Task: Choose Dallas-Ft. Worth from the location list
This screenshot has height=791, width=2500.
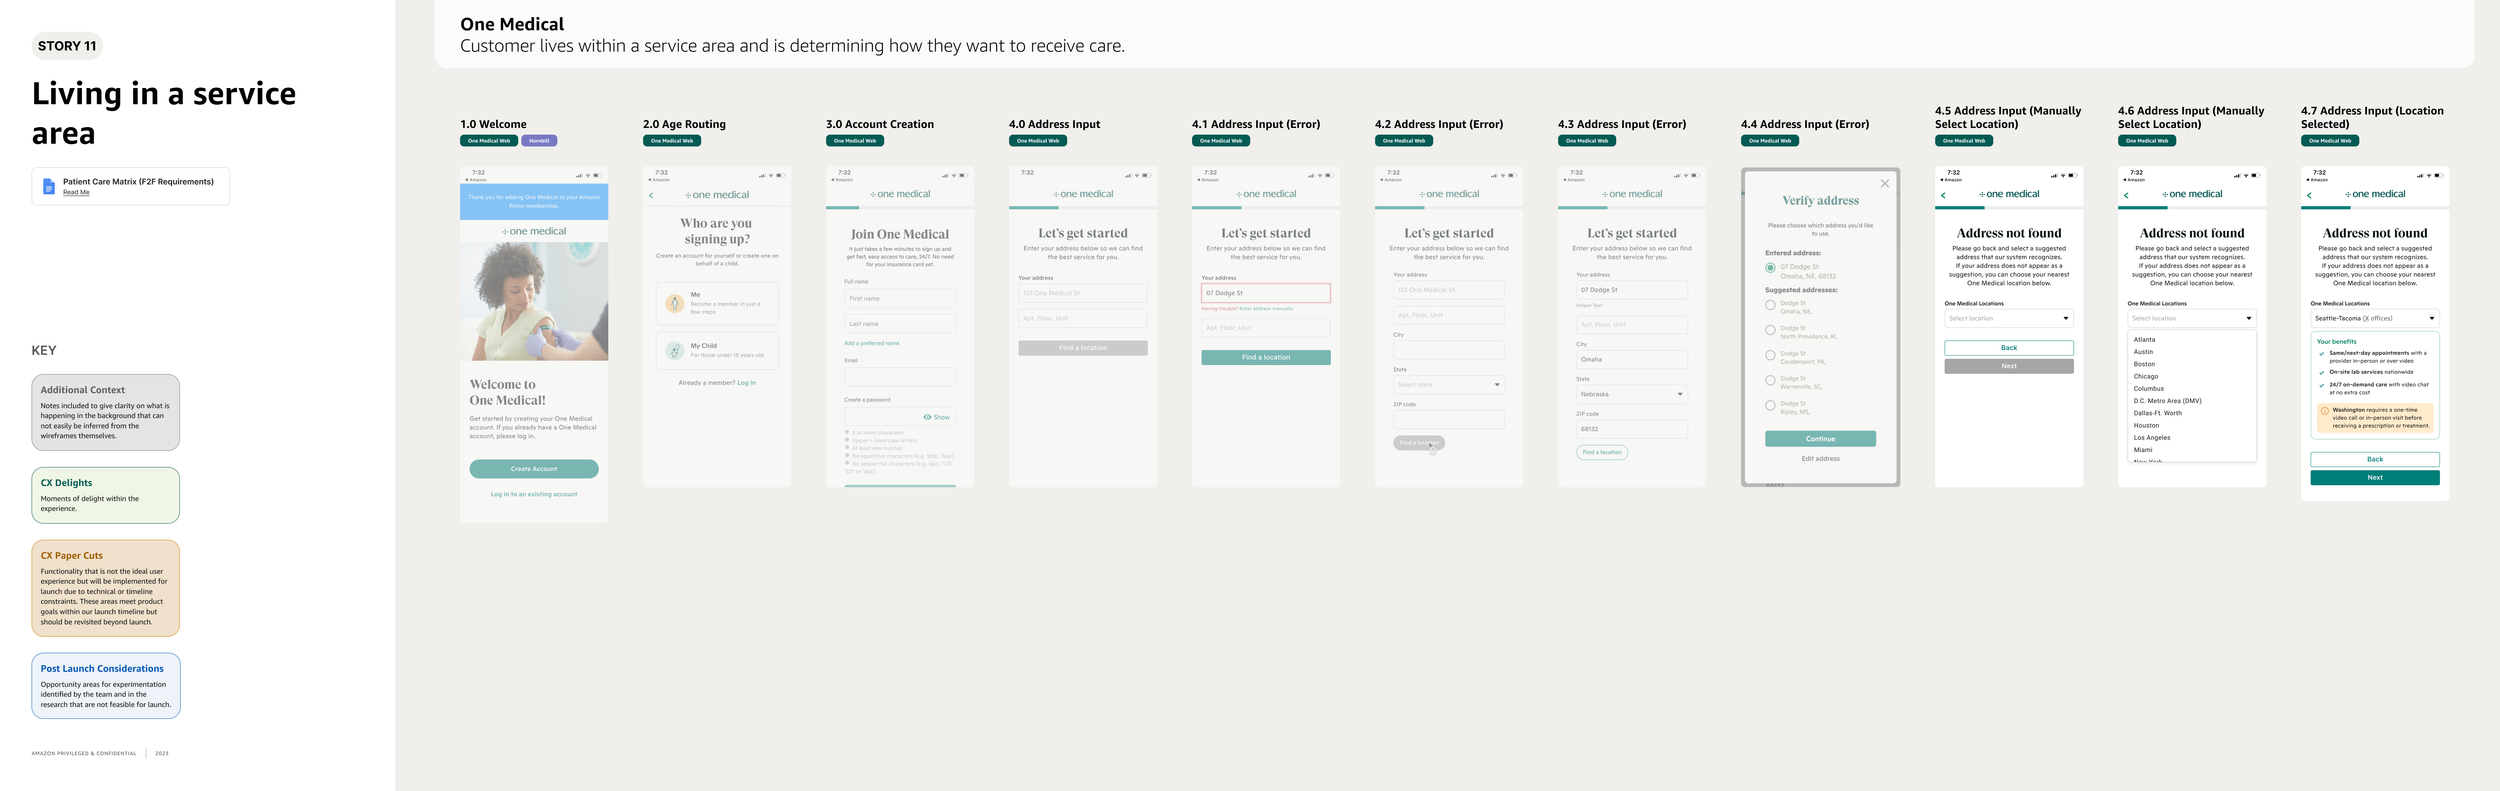Action: pos(2158,413)
